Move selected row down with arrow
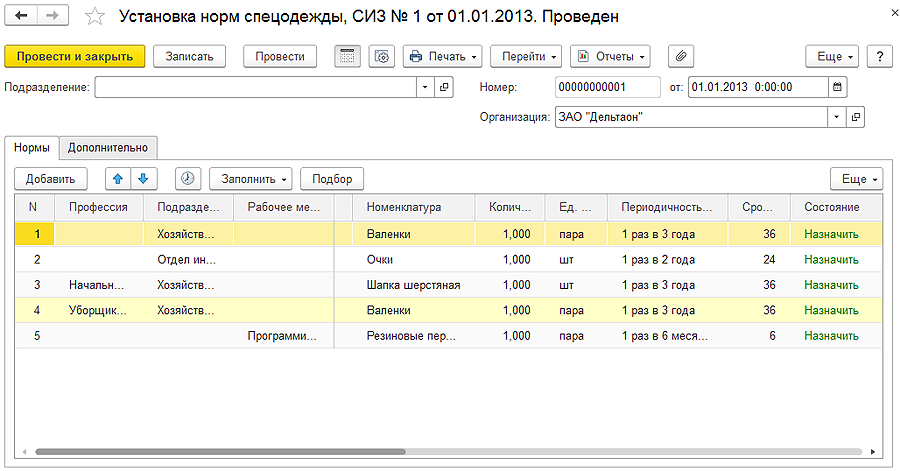900x471 pixels. 143,179
